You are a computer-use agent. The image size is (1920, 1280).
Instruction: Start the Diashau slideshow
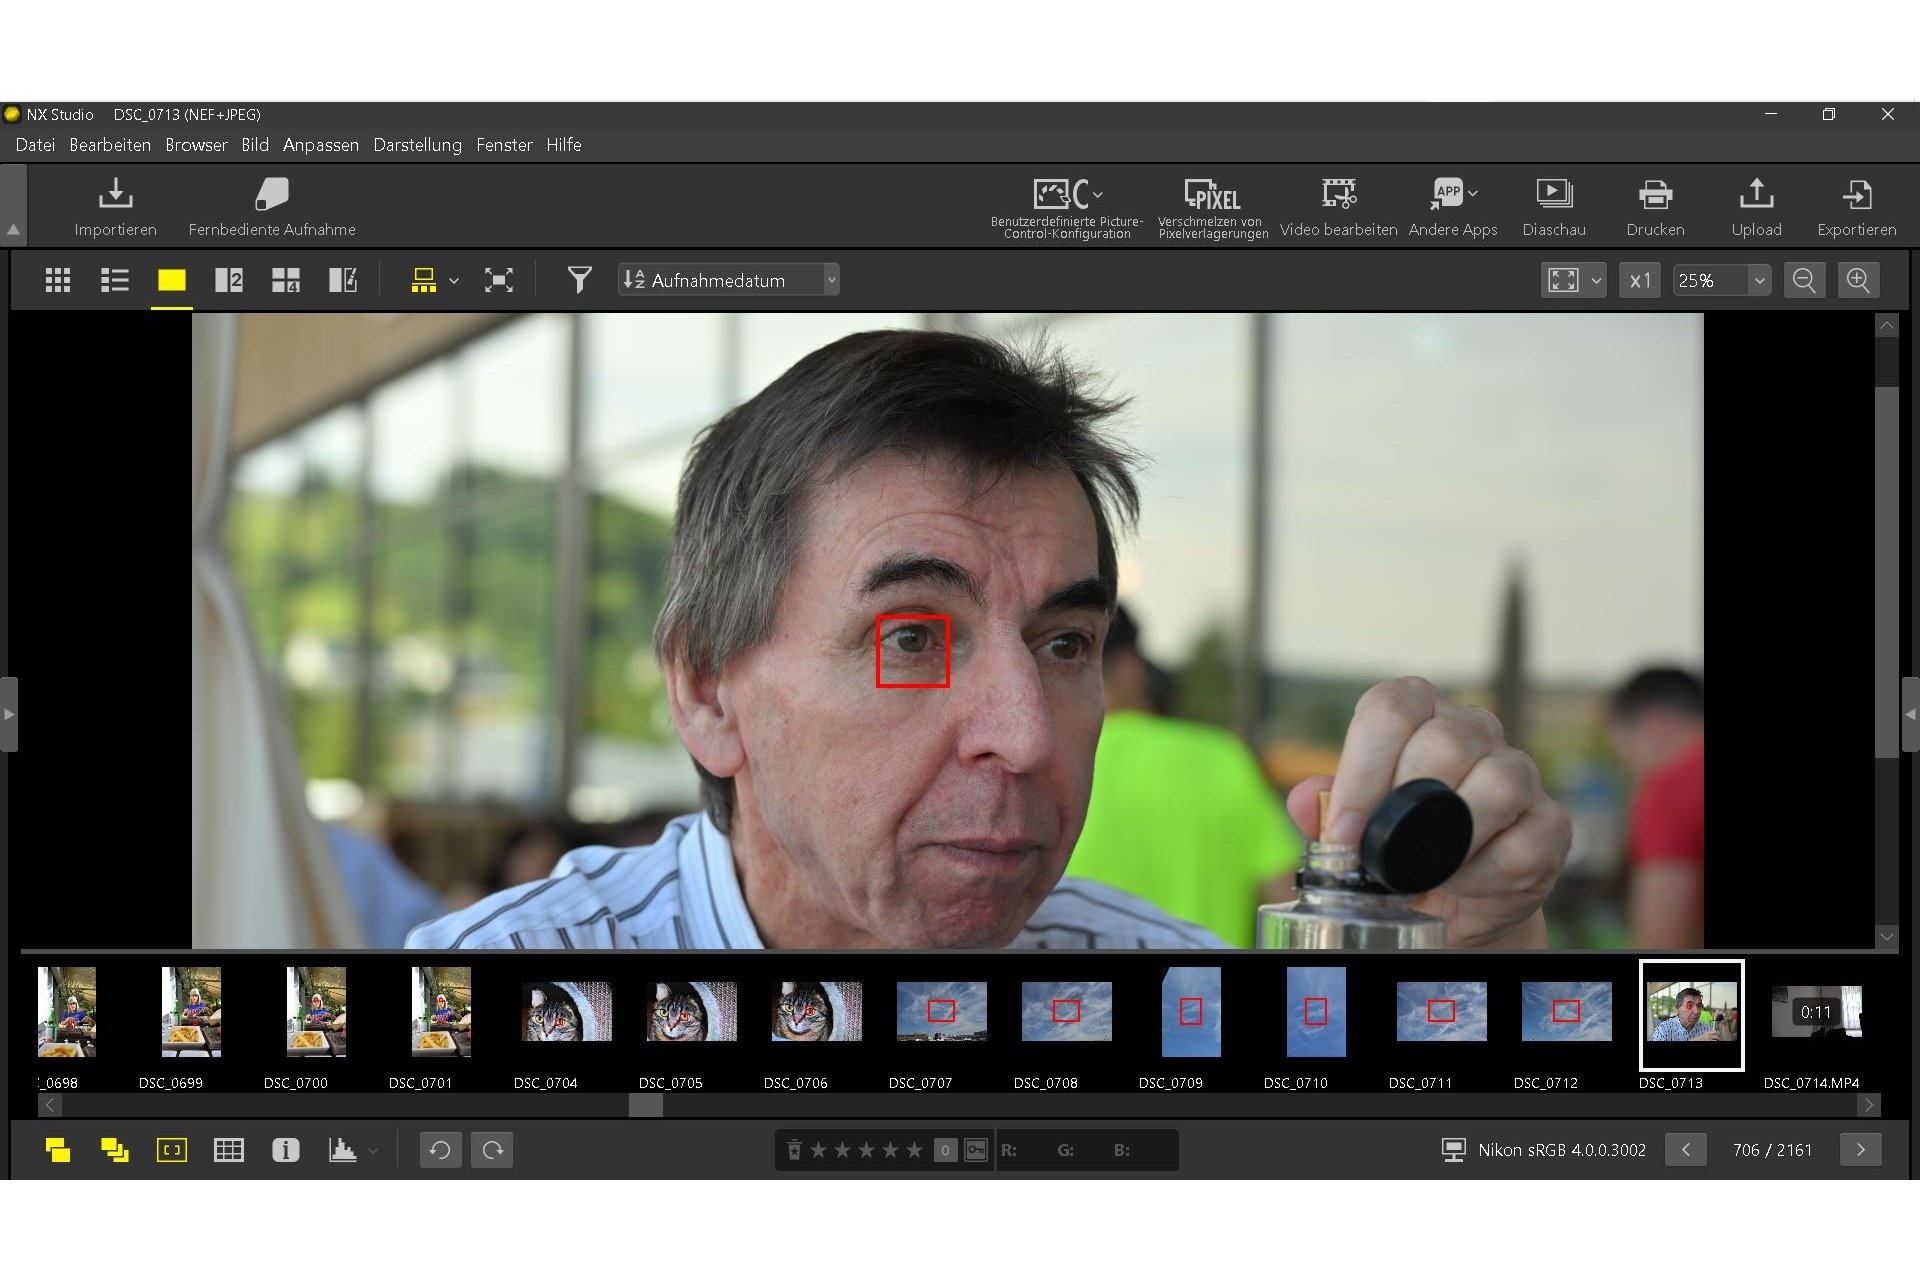click(x=1554, y=208)
